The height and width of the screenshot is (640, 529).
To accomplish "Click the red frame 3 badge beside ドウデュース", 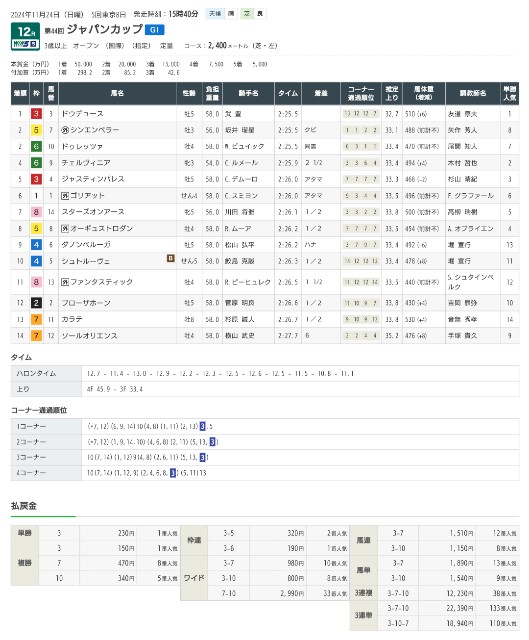I will tap(36, 114).
